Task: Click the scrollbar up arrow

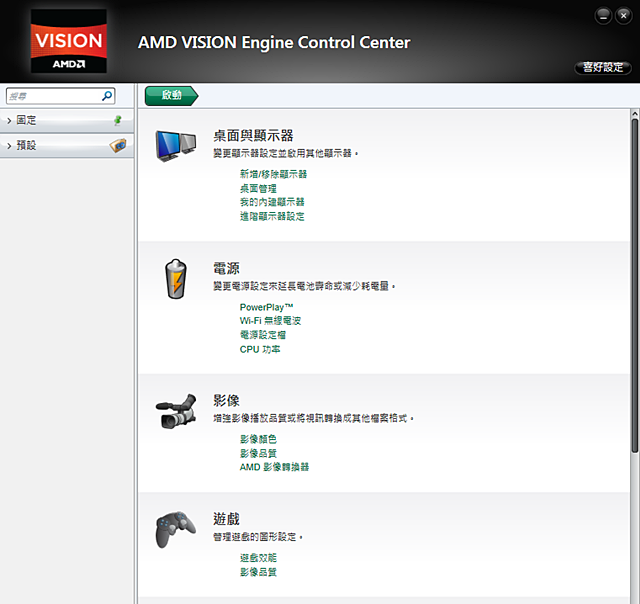Action: (635, 114)
